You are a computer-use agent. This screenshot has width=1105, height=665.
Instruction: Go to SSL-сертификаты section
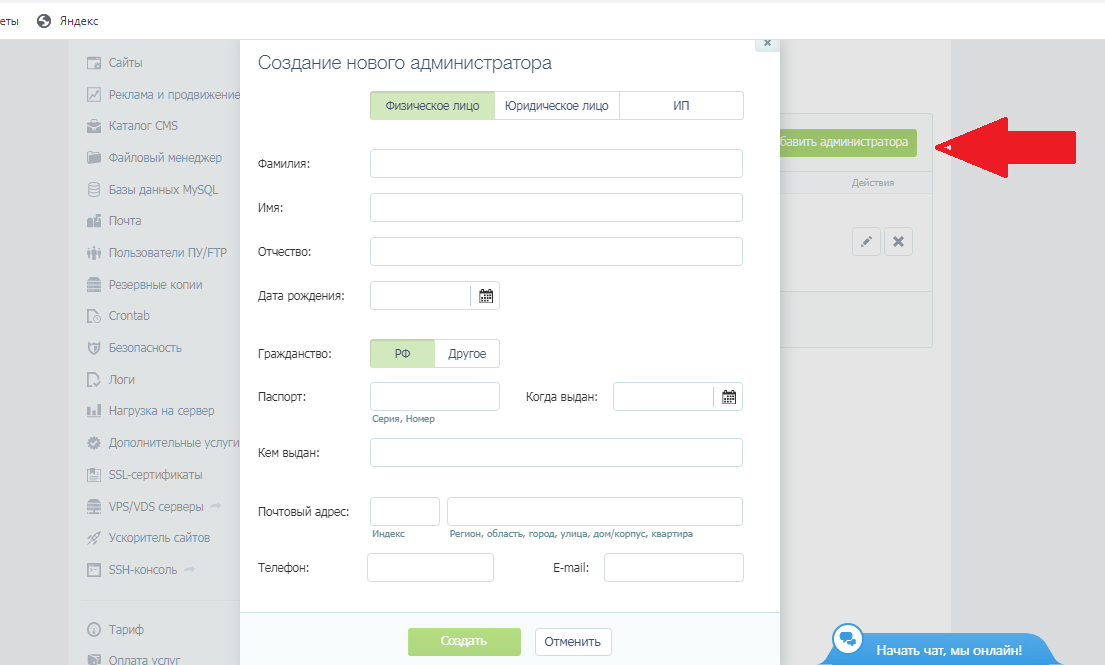155,474
